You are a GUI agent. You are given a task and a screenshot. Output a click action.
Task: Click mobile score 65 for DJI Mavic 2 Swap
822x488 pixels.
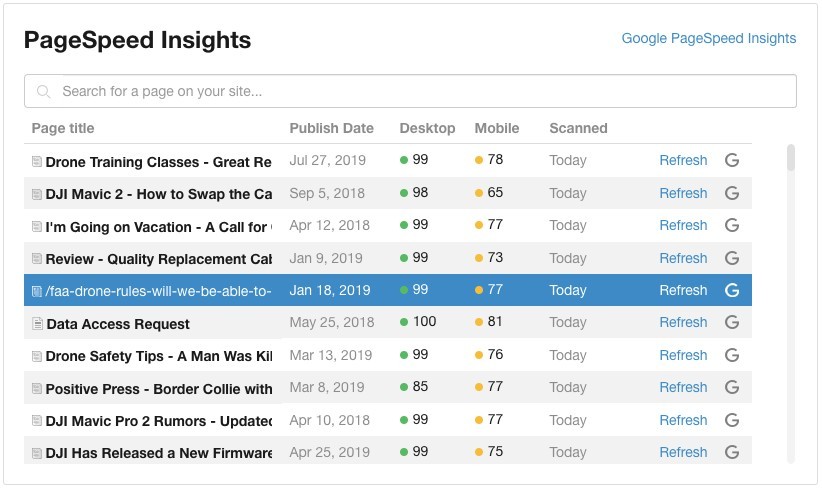pos(495,192)
